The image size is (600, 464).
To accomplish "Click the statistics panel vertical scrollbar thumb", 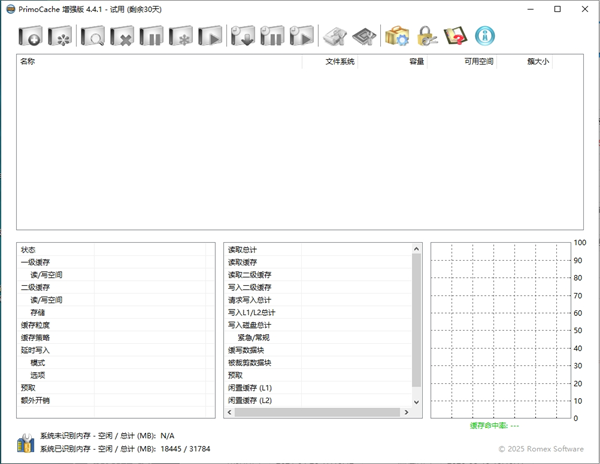I will point(416,320).
